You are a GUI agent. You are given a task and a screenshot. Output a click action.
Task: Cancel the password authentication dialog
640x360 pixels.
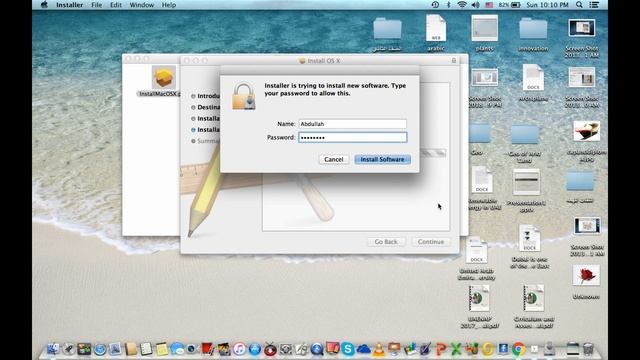coord(333,159)
